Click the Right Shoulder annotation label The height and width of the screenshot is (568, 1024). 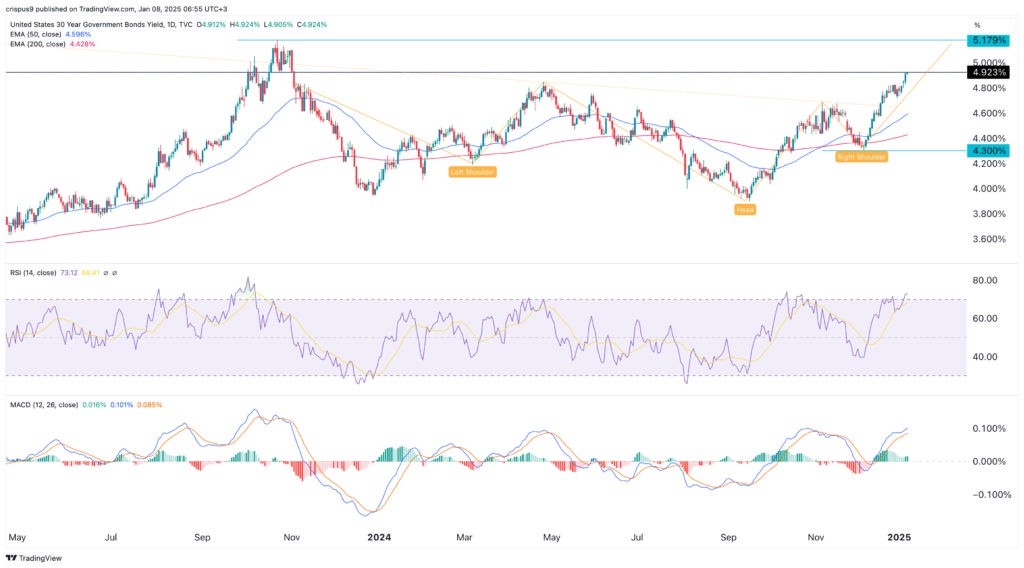(861, 157)
